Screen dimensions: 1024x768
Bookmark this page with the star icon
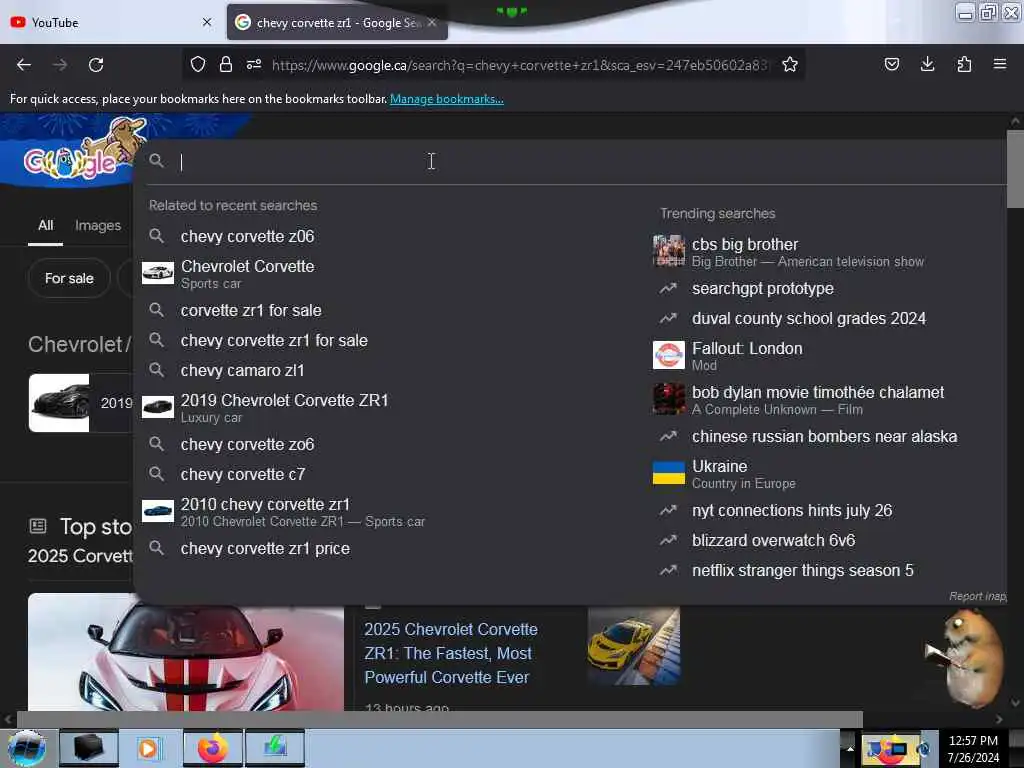point(790,64)
